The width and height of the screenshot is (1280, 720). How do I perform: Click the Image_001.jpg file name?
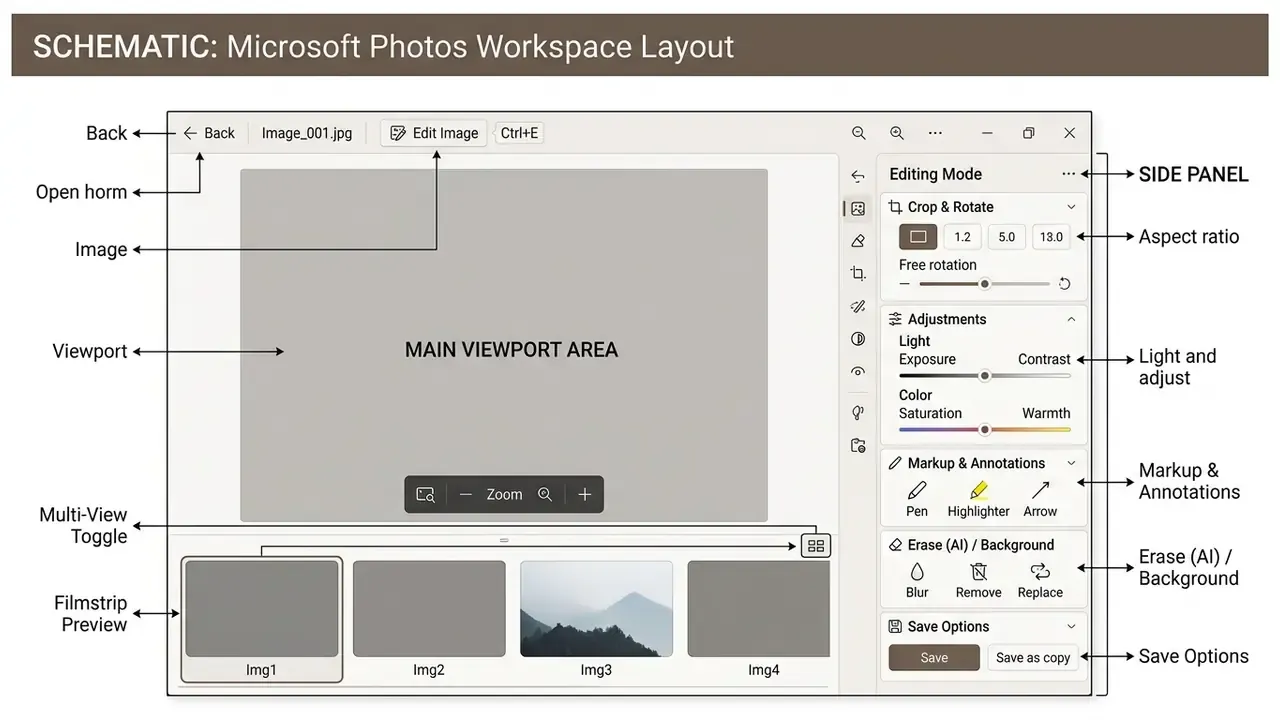(307, 133)
